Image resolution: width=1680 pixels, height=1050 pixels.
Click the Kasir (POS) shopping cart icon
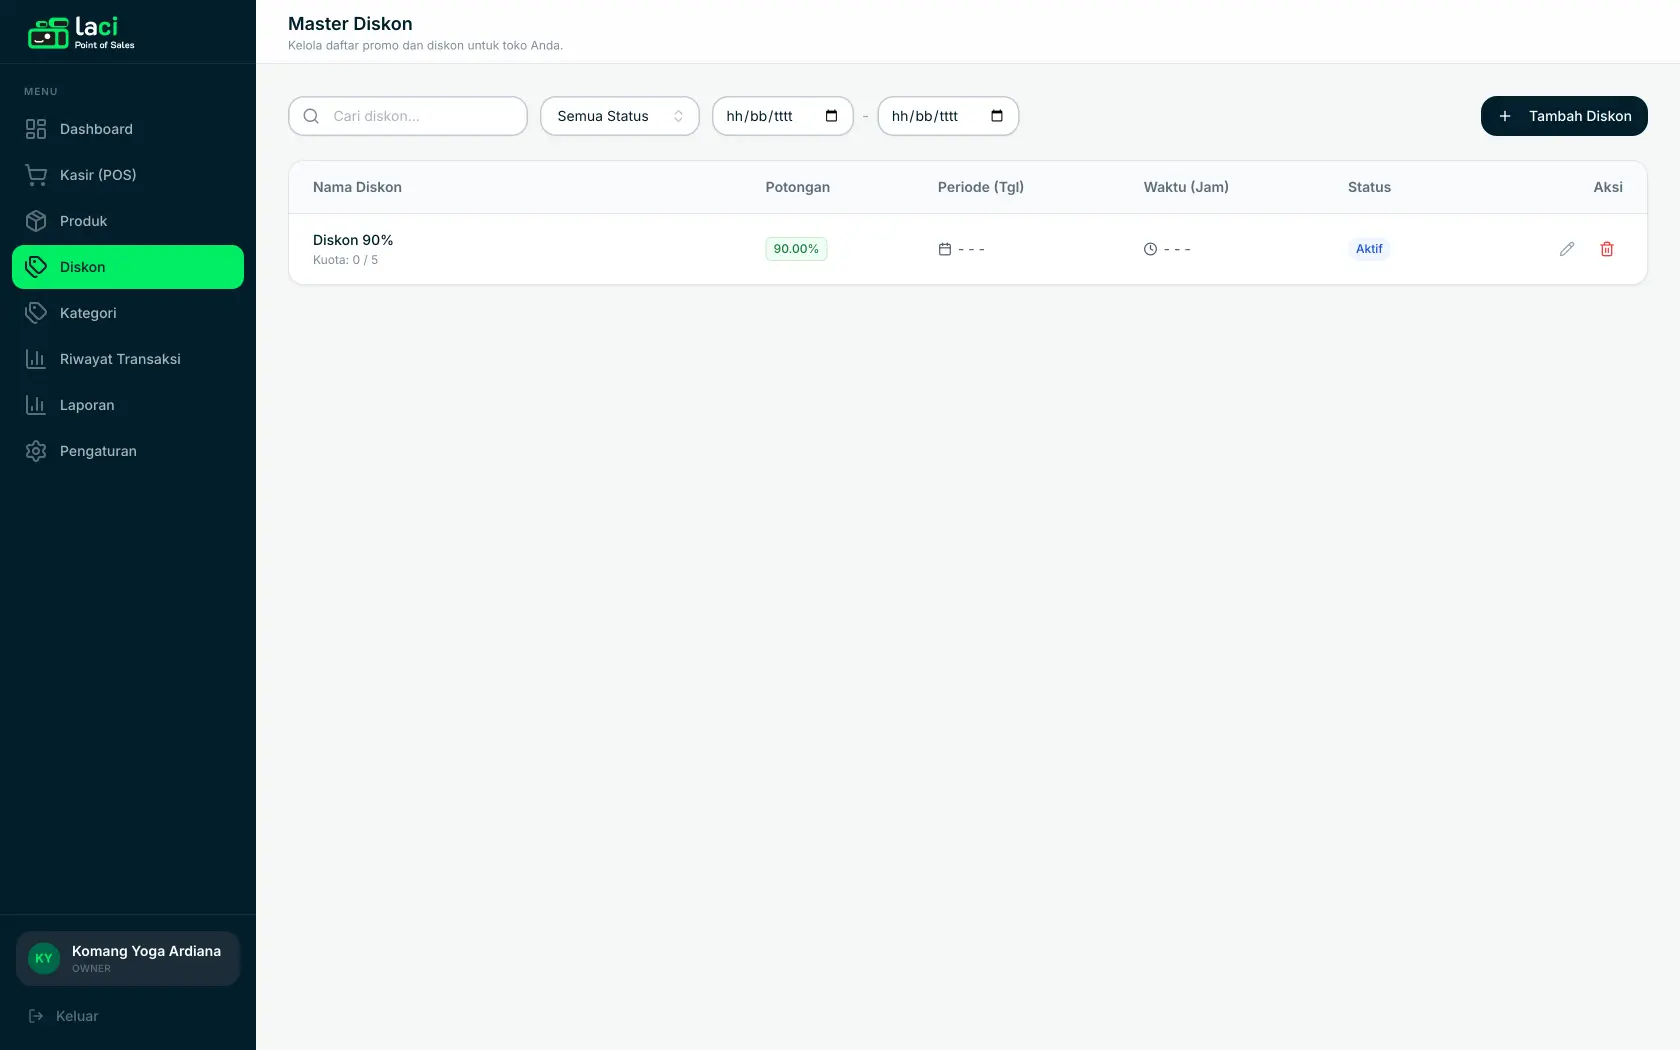36,175
